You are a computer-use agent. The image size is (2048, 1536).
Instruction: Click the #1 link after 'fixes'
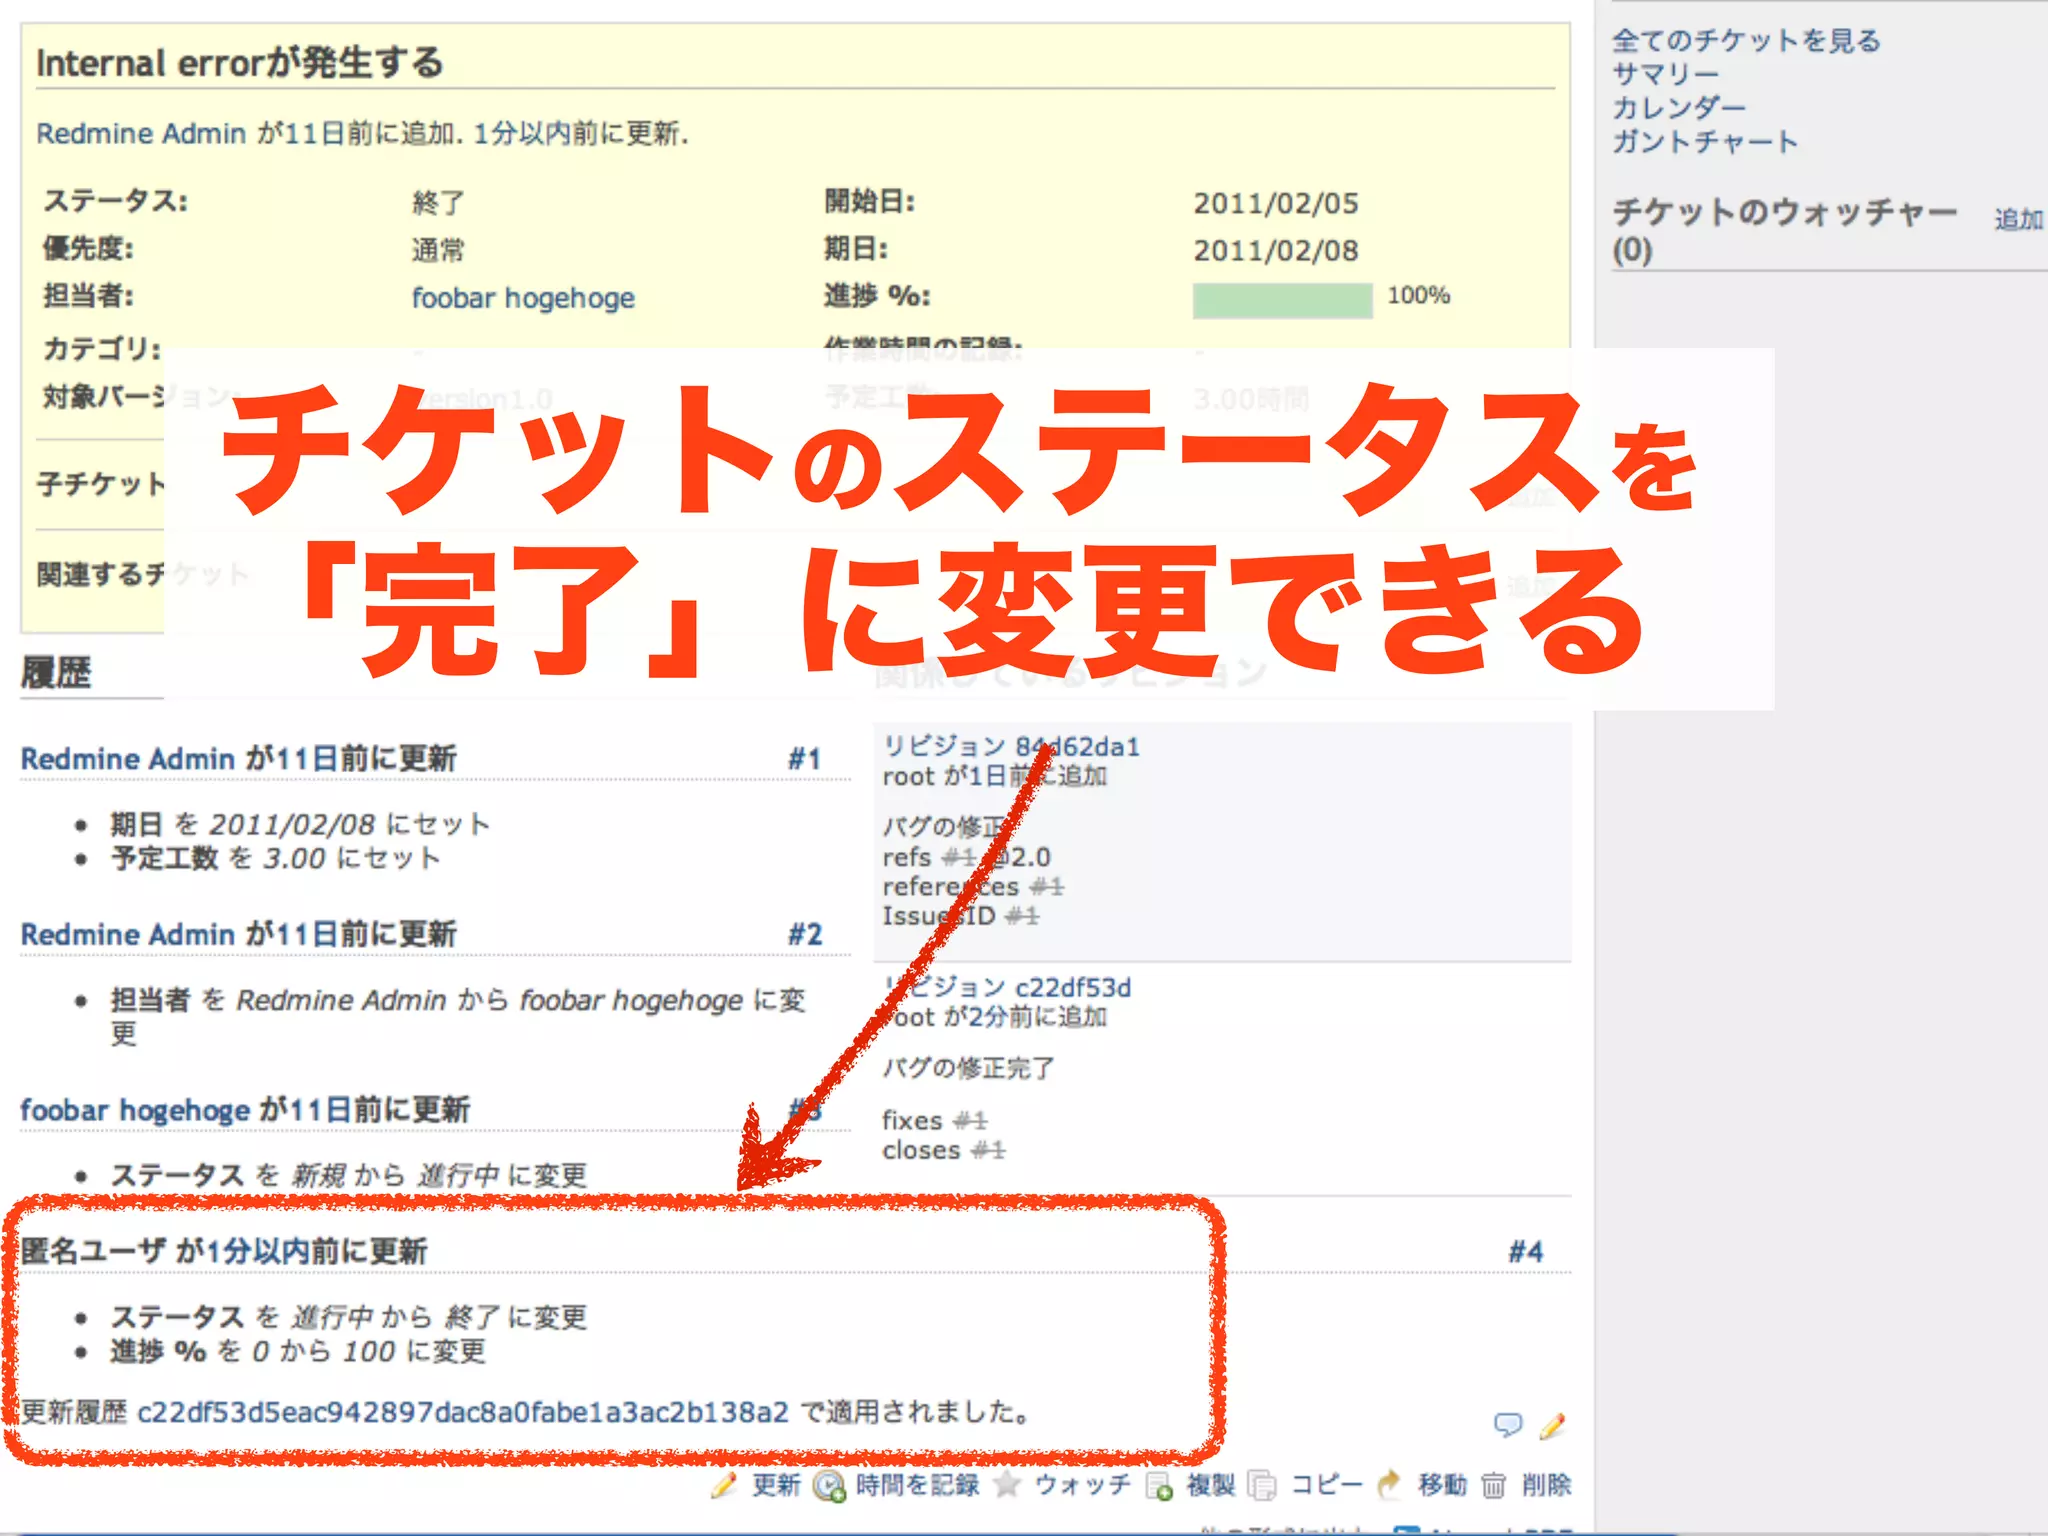point(969,1121)
